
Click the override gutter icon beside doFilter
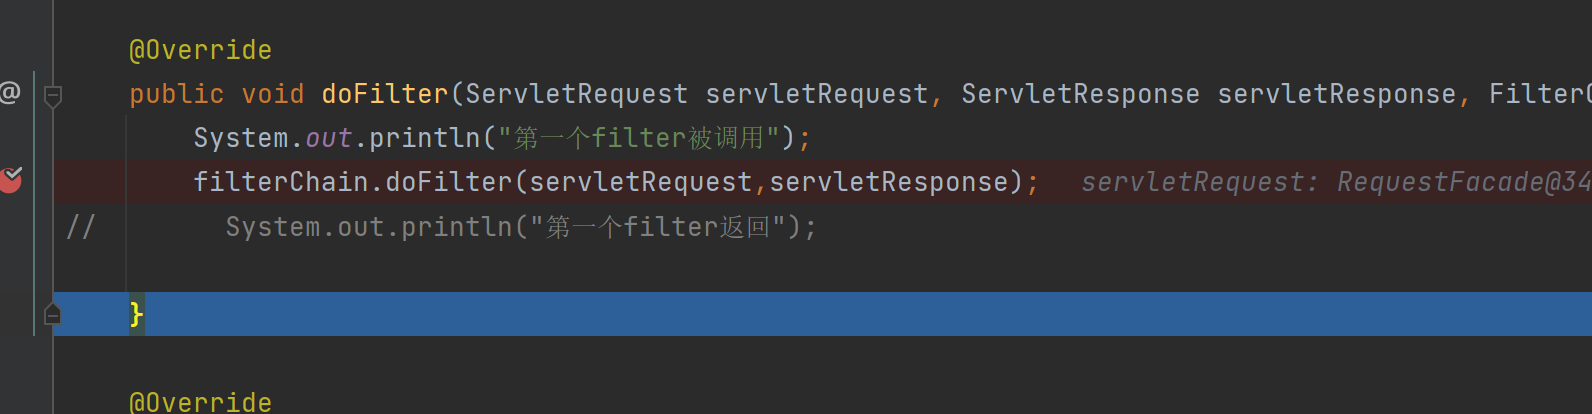9,93
